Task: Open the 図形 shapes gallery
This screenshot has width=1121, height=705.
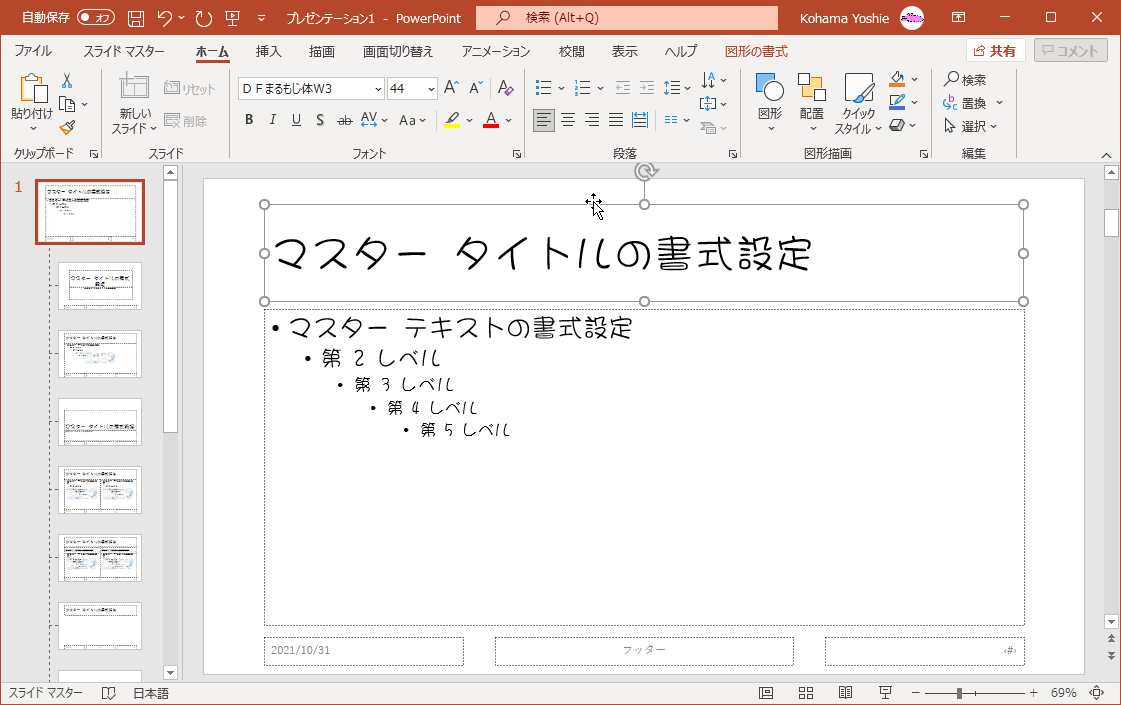Action: (x=769, y=101)
